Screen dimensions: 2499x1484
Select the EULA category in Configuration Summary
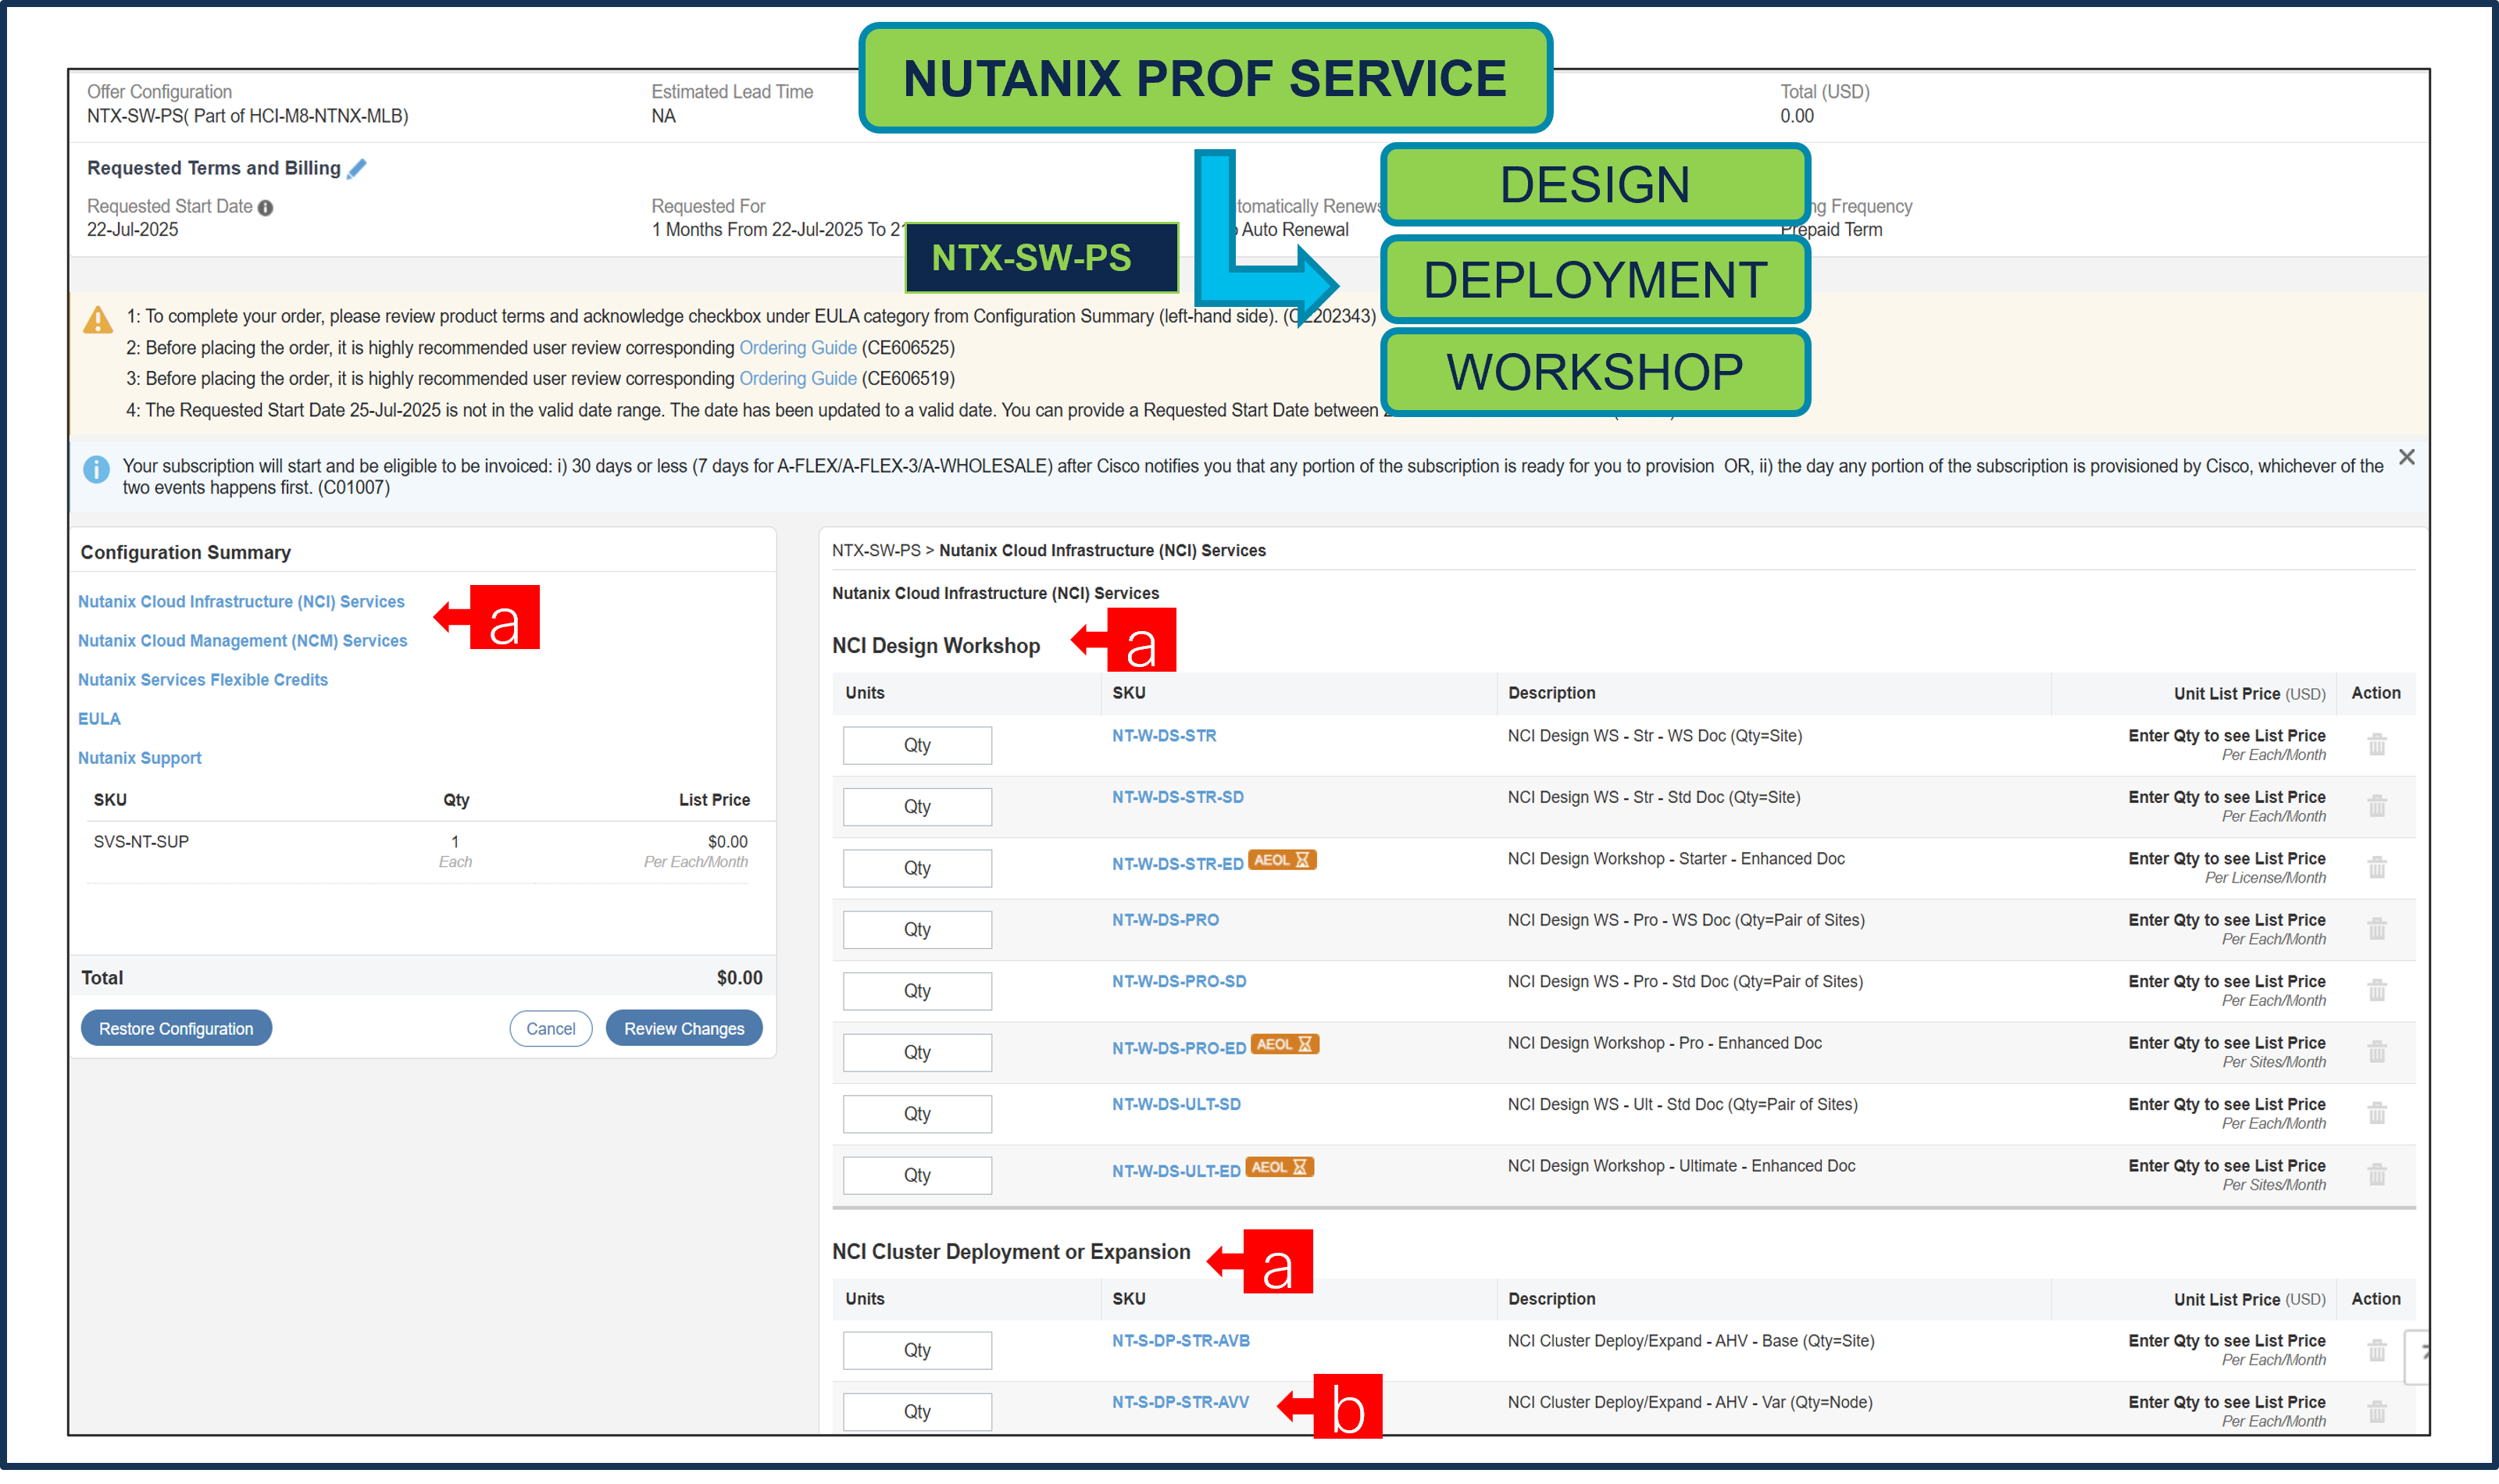[99, 718]
